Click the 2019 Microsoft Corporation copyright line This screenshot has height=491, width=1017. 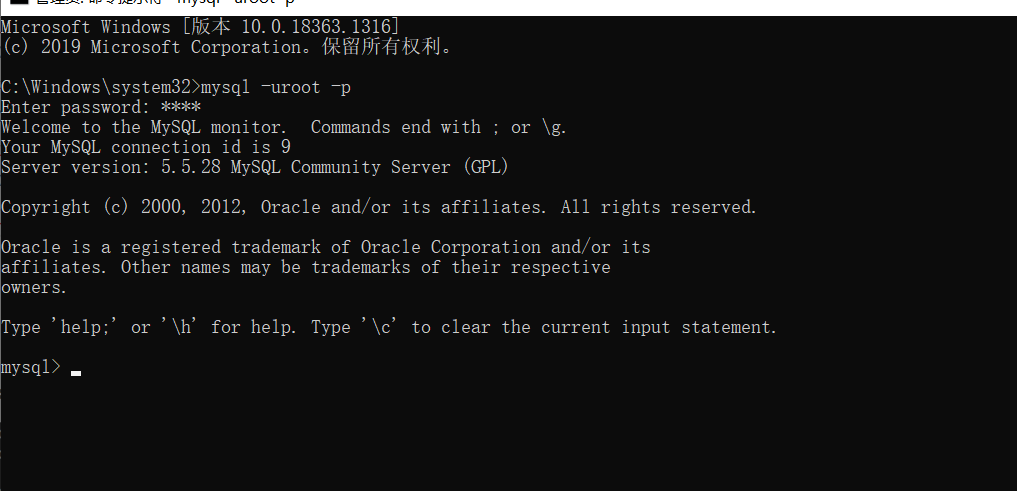227,47
